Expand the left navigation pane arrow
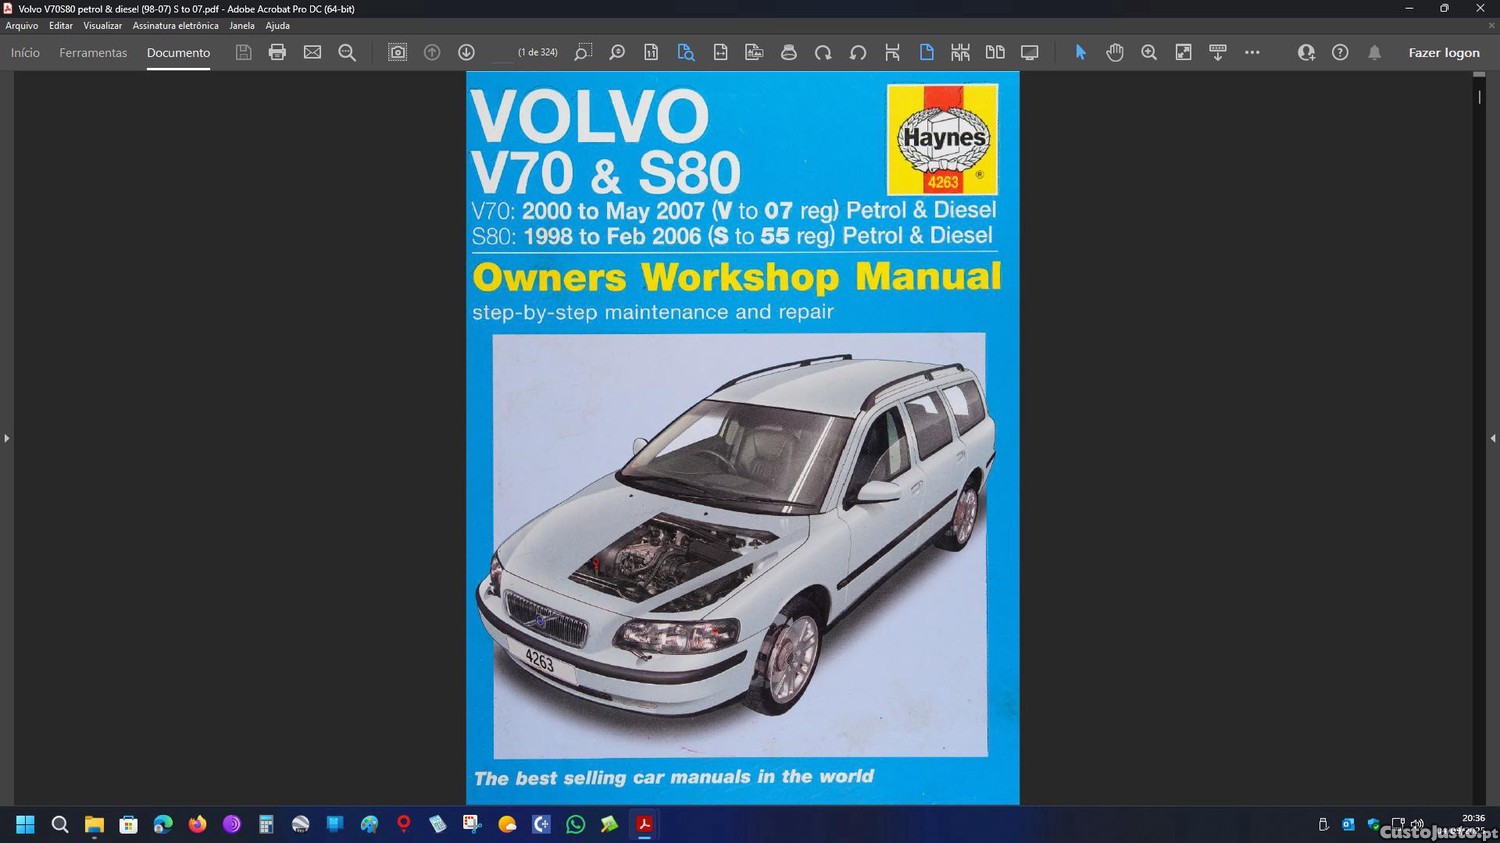Viewport: 1500px width, 843px height. point(7,438)
